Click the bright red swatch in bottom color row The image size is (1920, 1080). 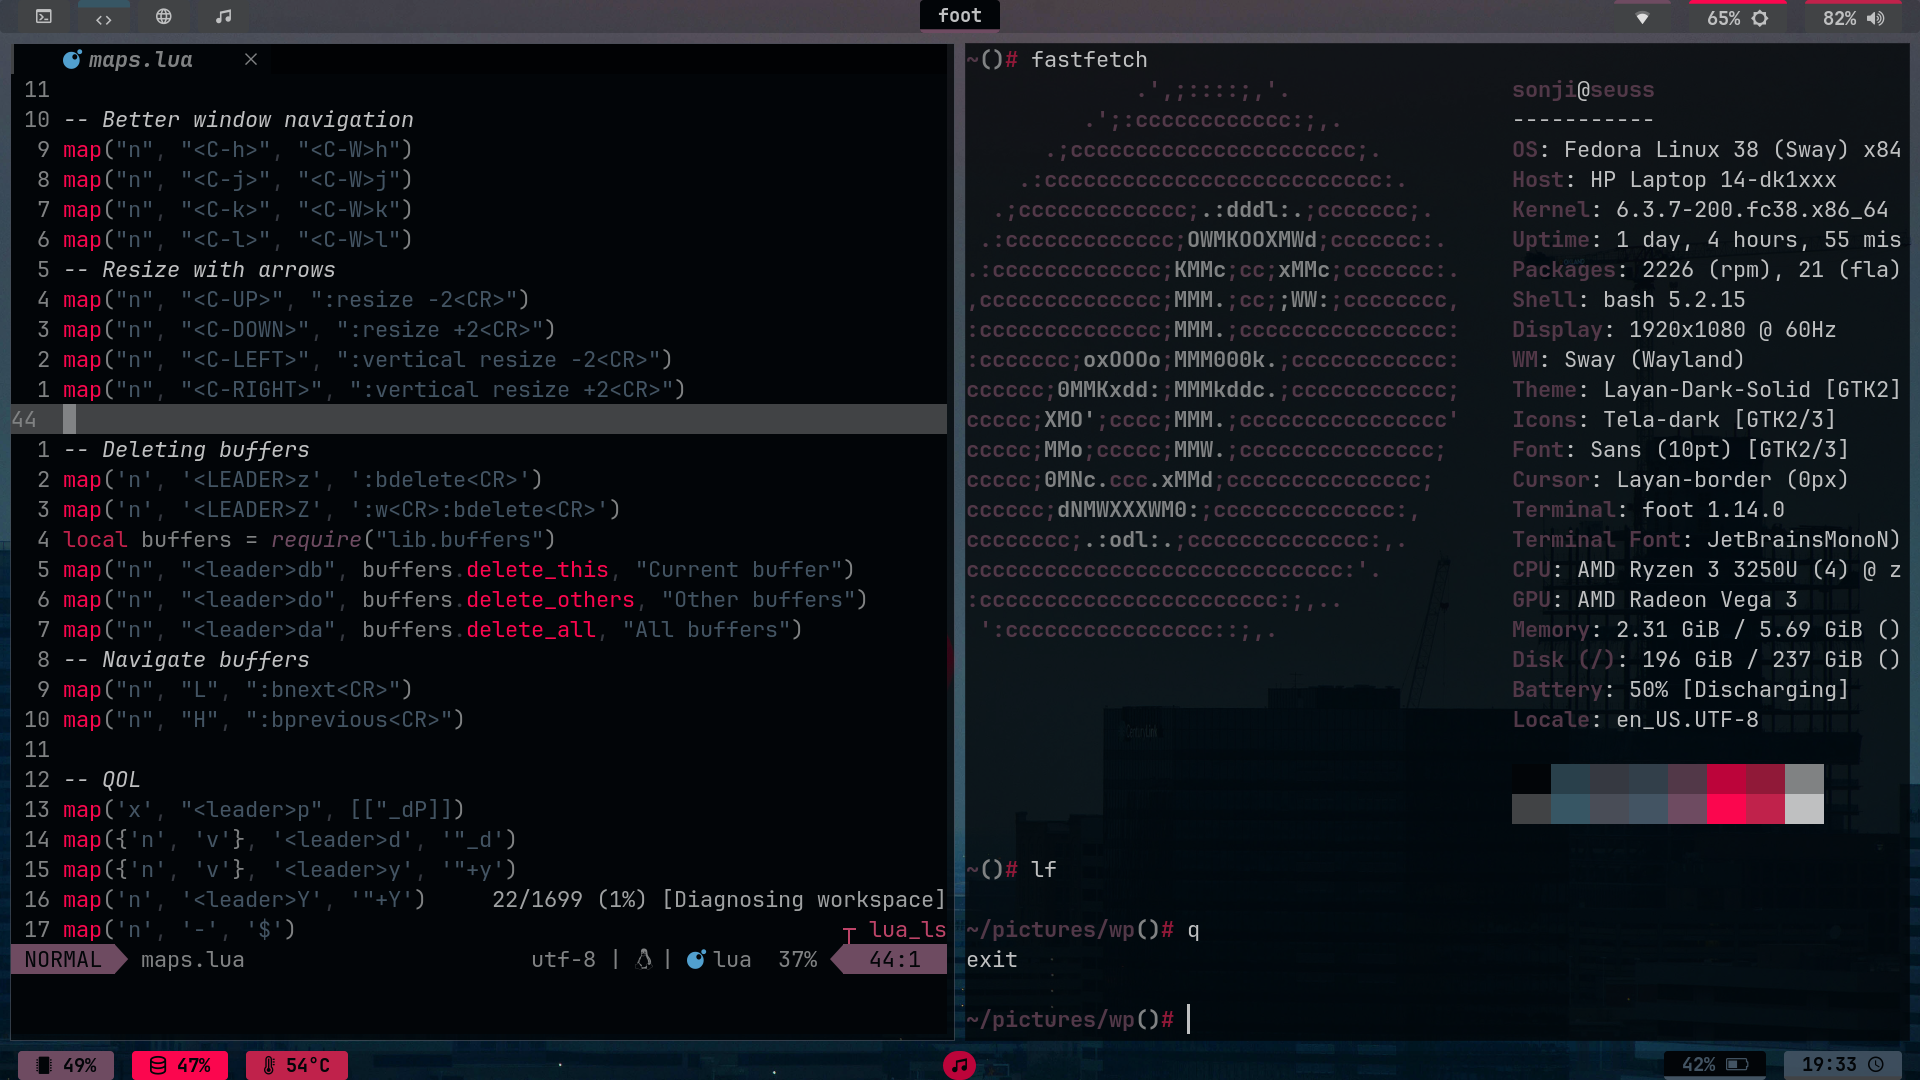coord(1726,809)
